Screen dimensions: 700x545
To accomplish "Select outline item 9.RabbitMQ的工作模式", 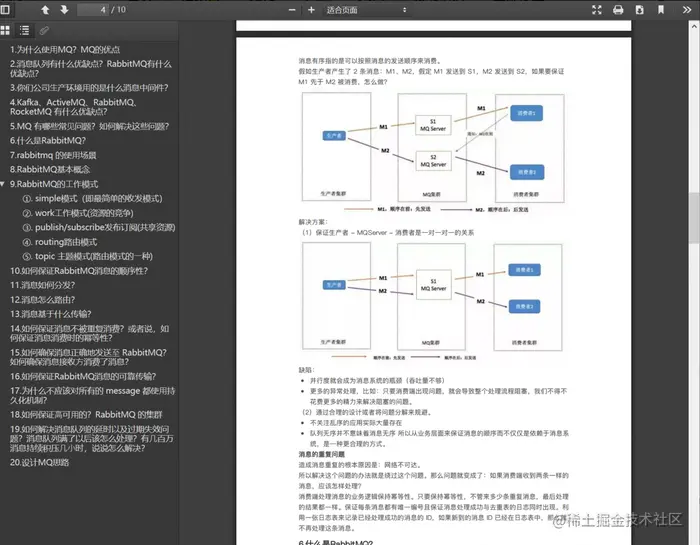I will (54, 184).
